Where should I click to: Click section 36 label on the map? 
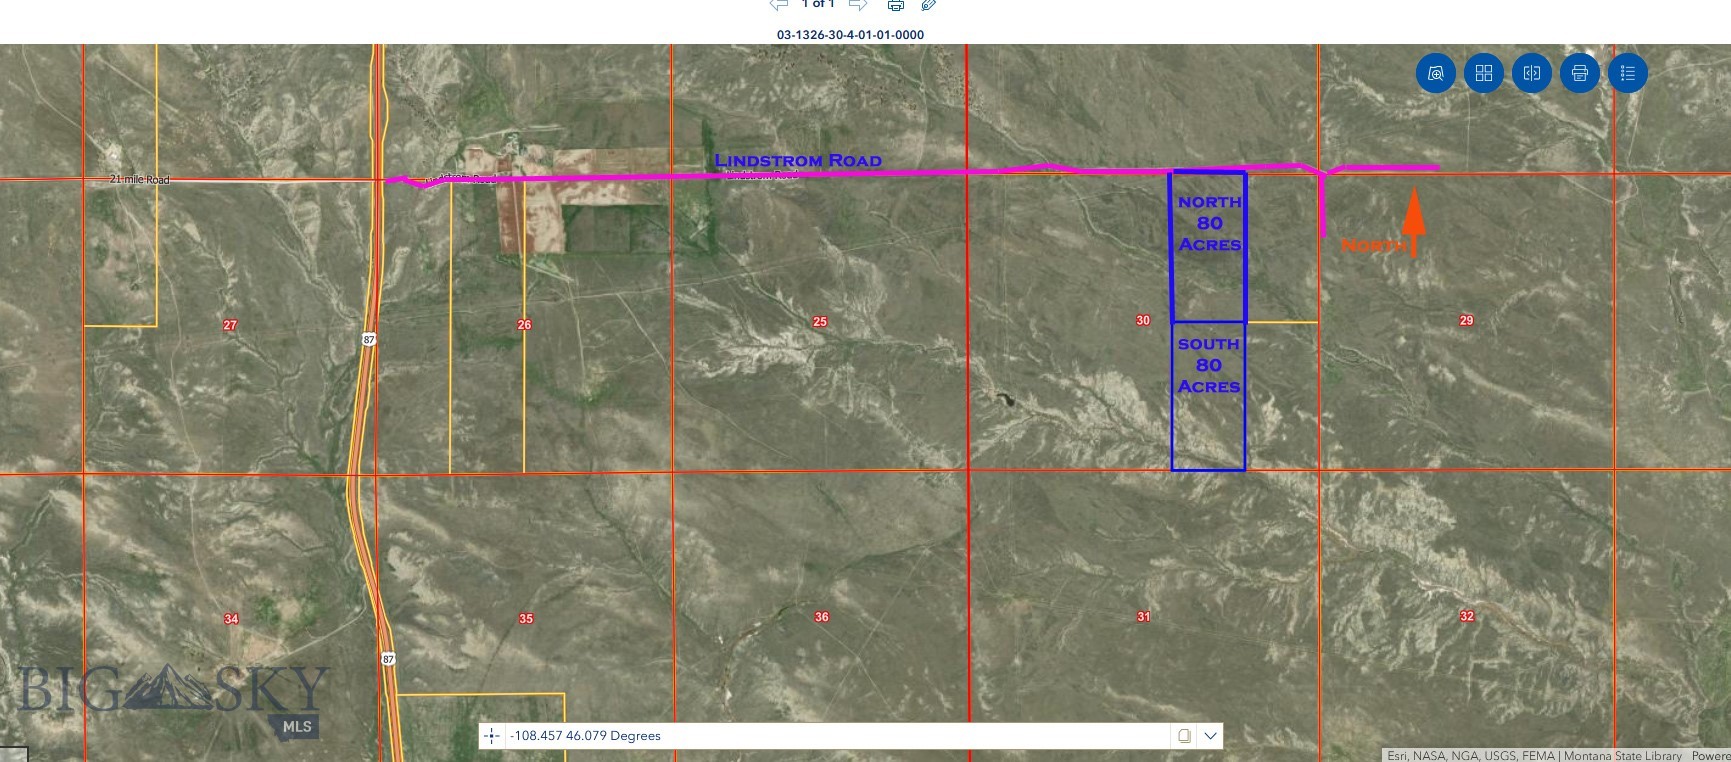[x=821, y=617]
